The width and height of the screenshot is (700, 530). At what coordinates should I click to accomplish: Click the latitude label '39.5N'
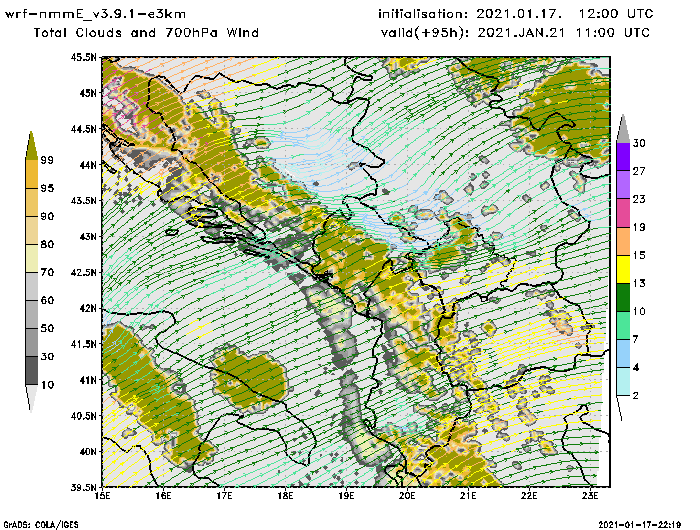click(x=83, y=487)
